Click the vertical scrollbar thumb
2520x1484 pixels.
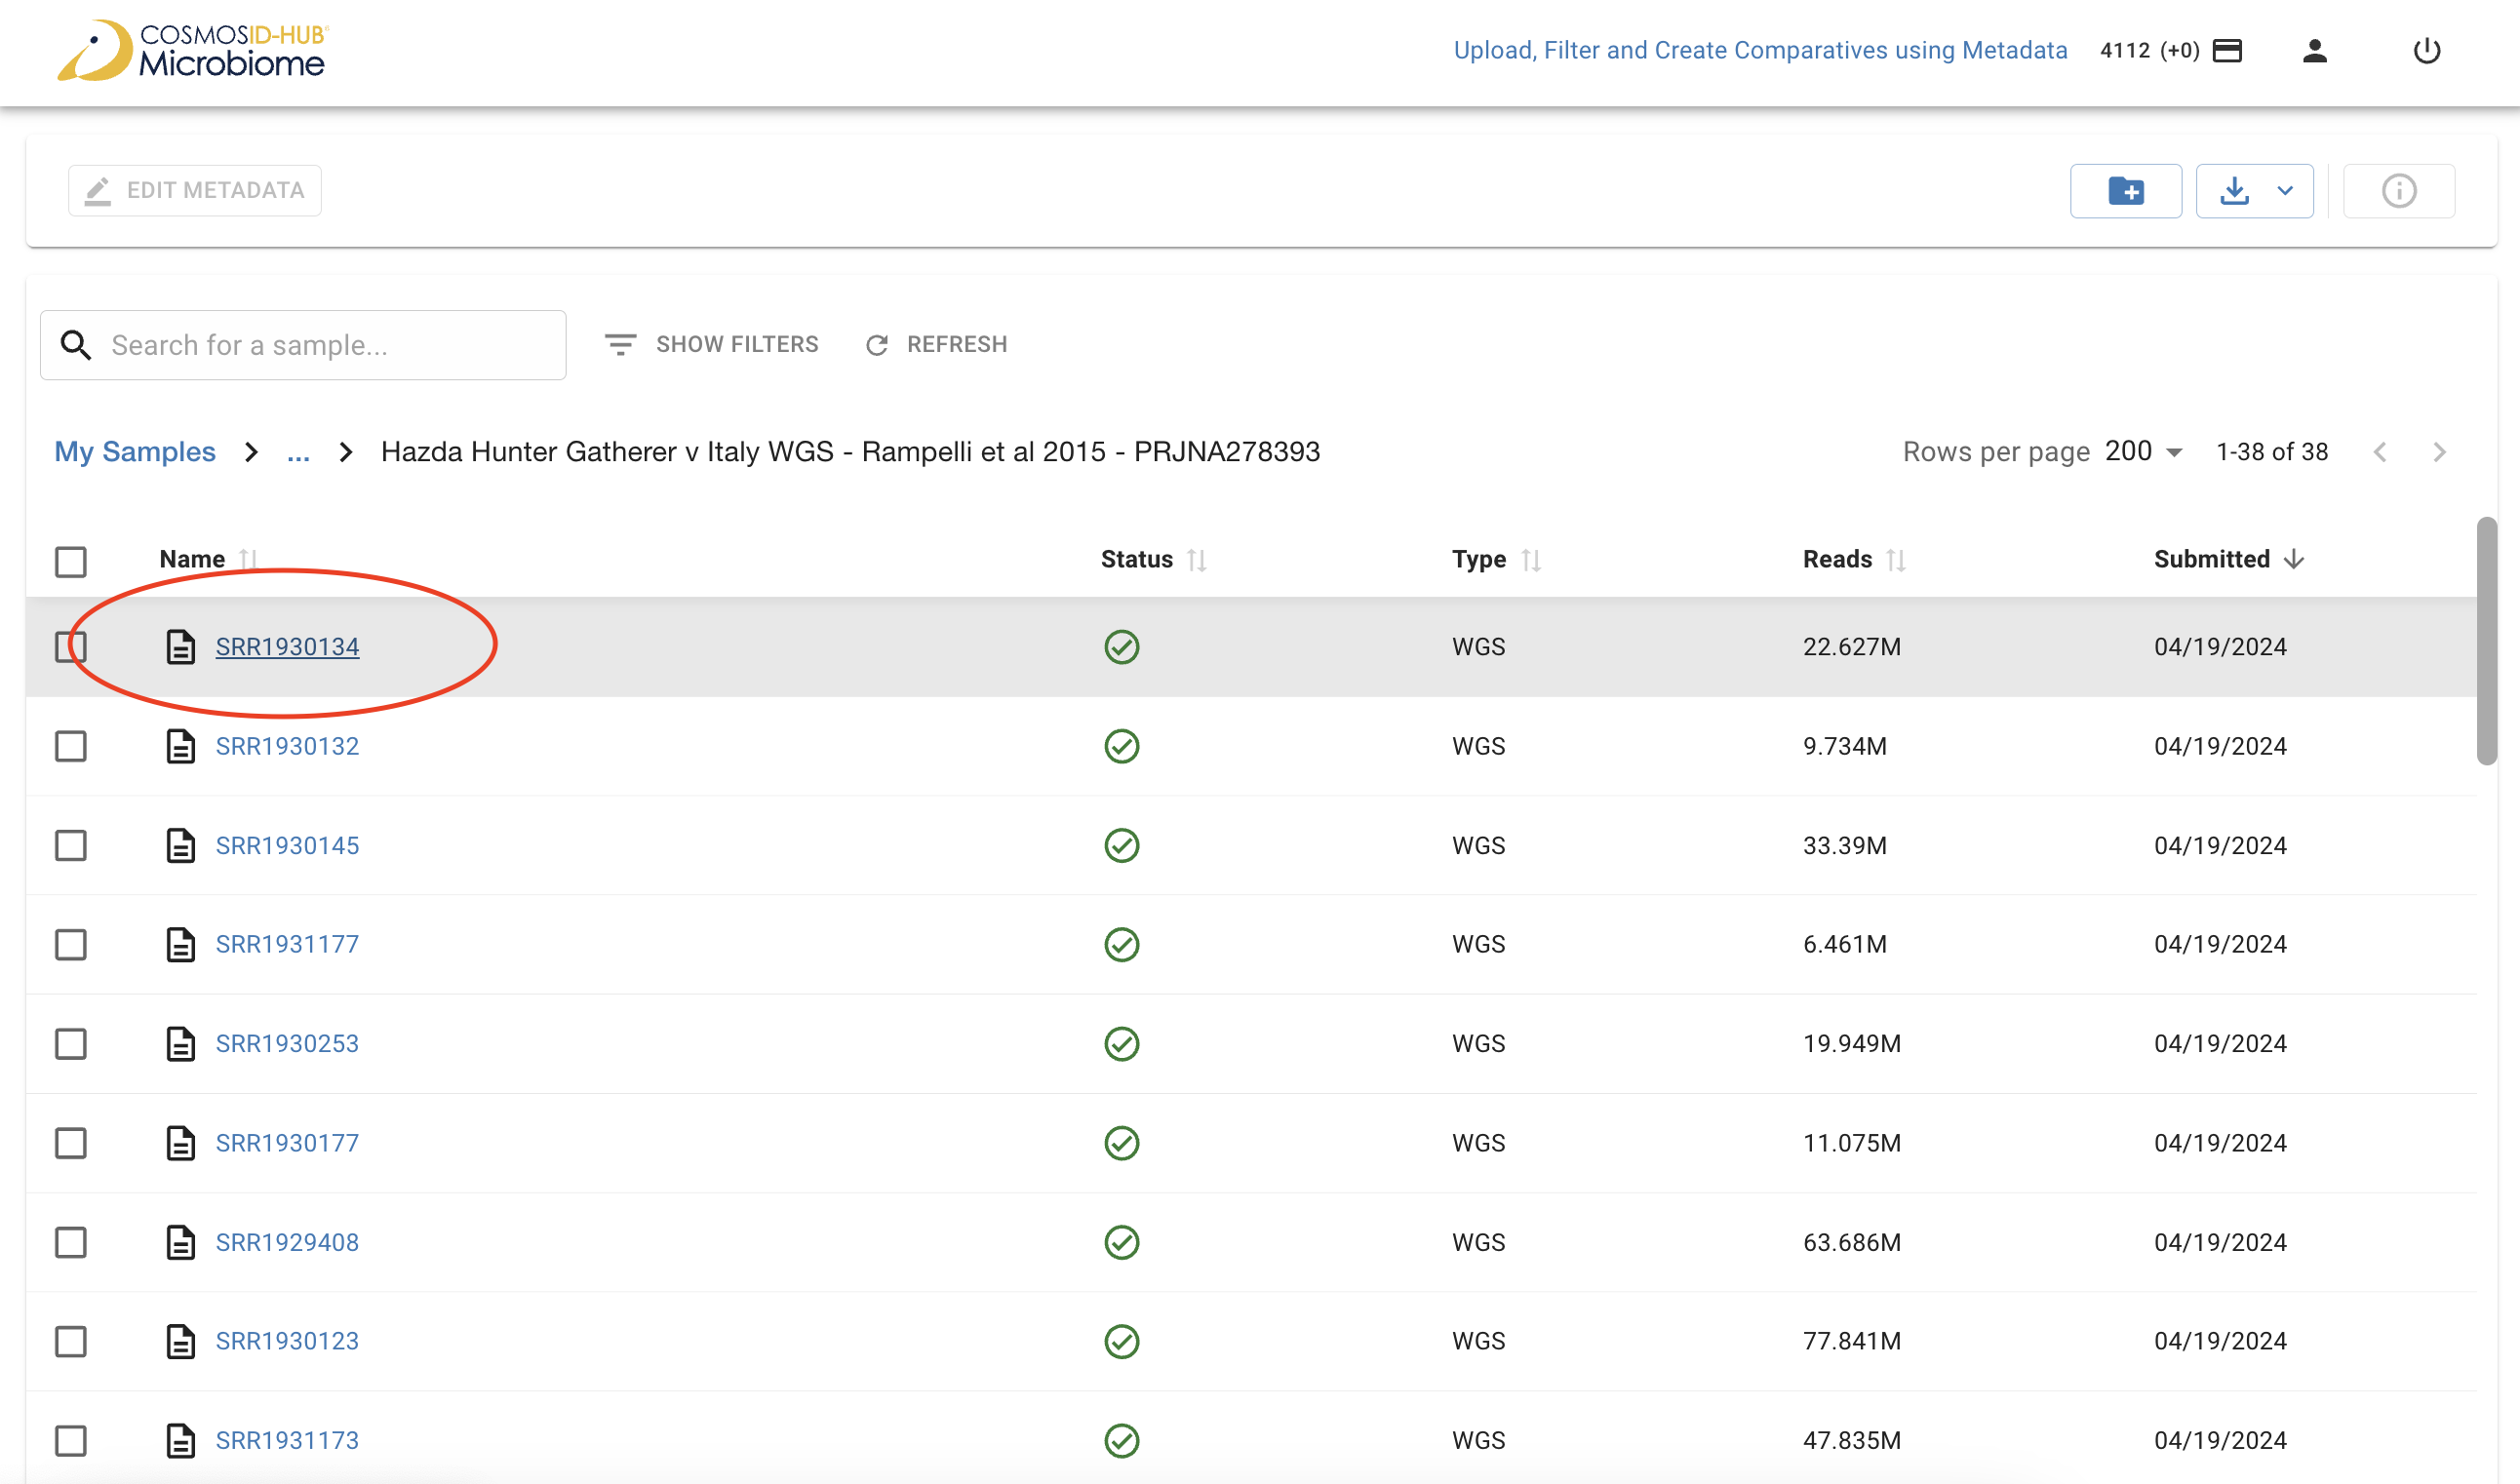(x=2486, y=640)
